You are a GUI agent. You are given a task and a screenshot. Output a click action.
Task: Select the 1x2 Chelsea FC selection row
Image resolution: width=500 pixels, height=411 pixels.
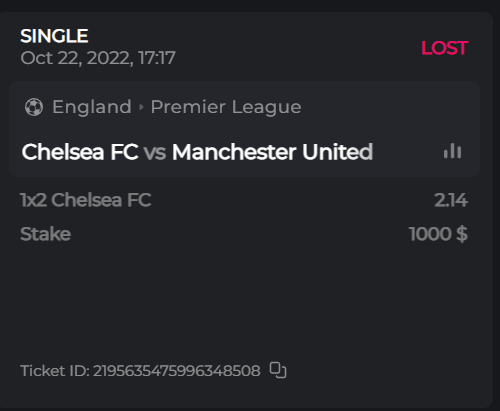coord(244,200)
